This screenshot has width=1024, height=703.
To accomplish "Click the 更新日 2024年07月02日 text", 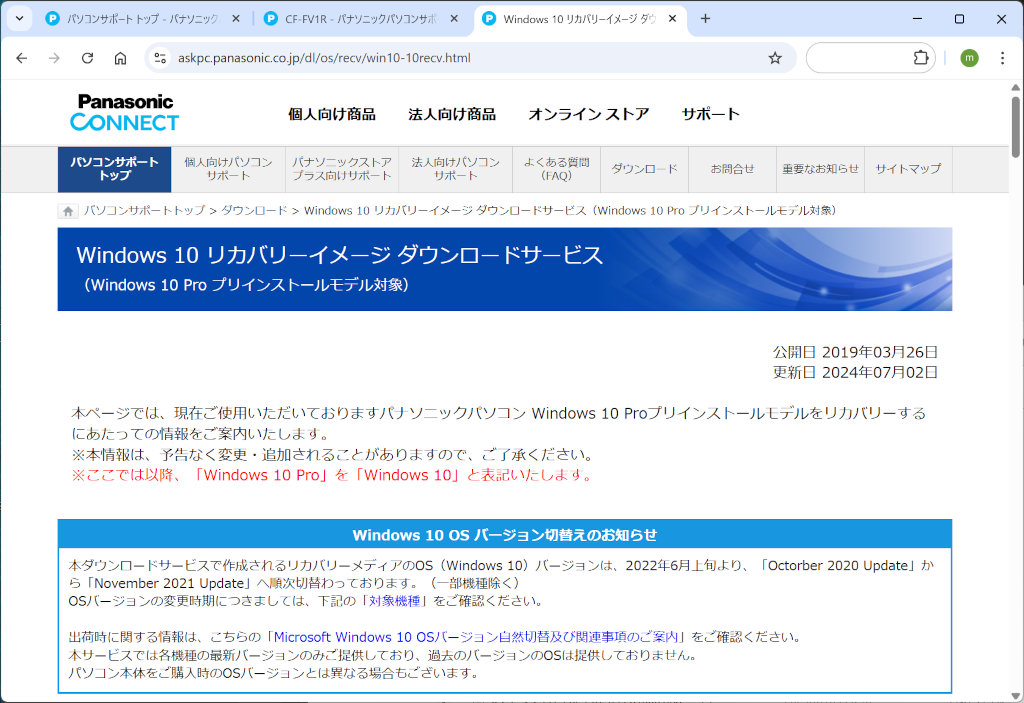I will (x=856, y=372).
